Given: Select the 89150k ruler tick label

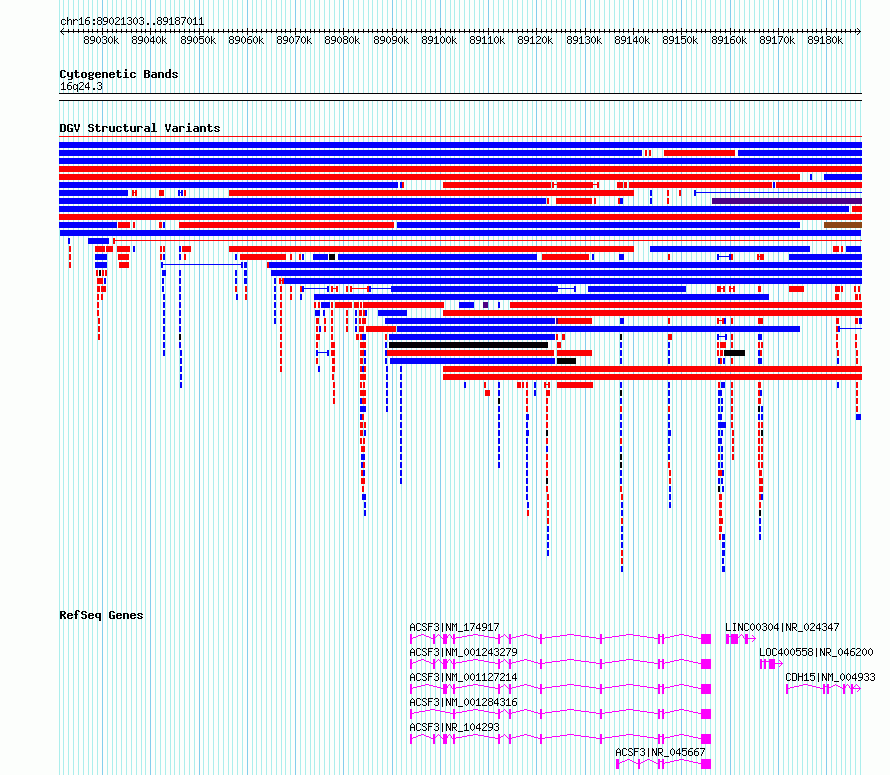Looking at the screenshot, I should 680,40.
